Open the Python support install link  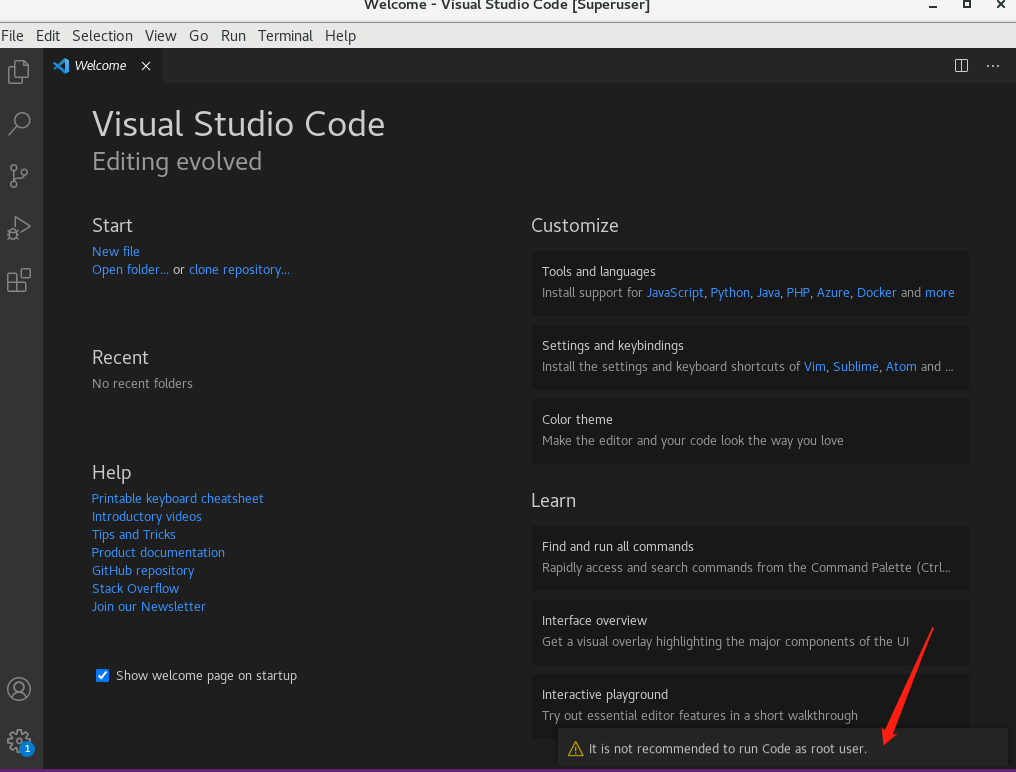(730, 292)
